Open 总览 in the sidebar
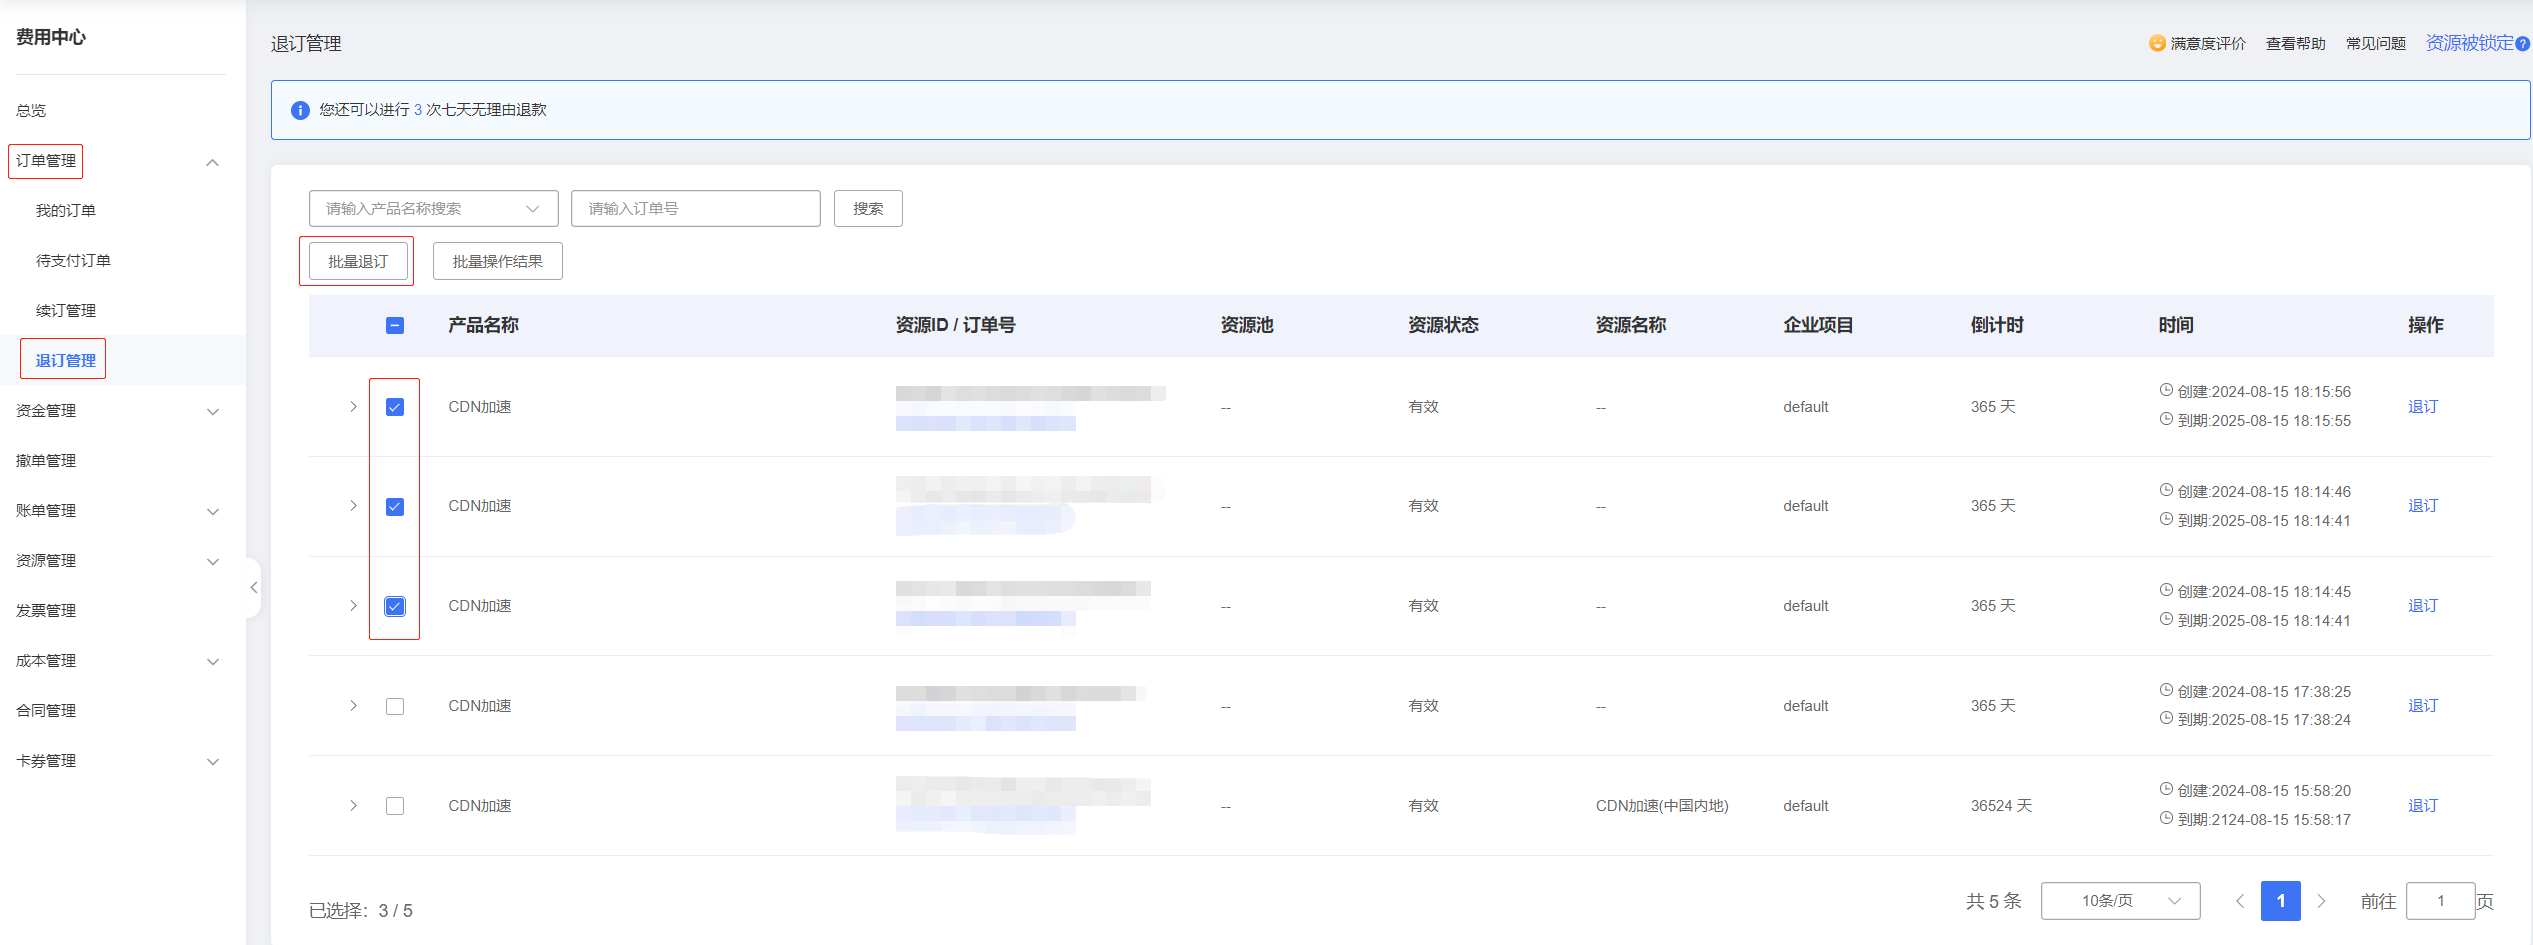 click(x=31, y=111)
